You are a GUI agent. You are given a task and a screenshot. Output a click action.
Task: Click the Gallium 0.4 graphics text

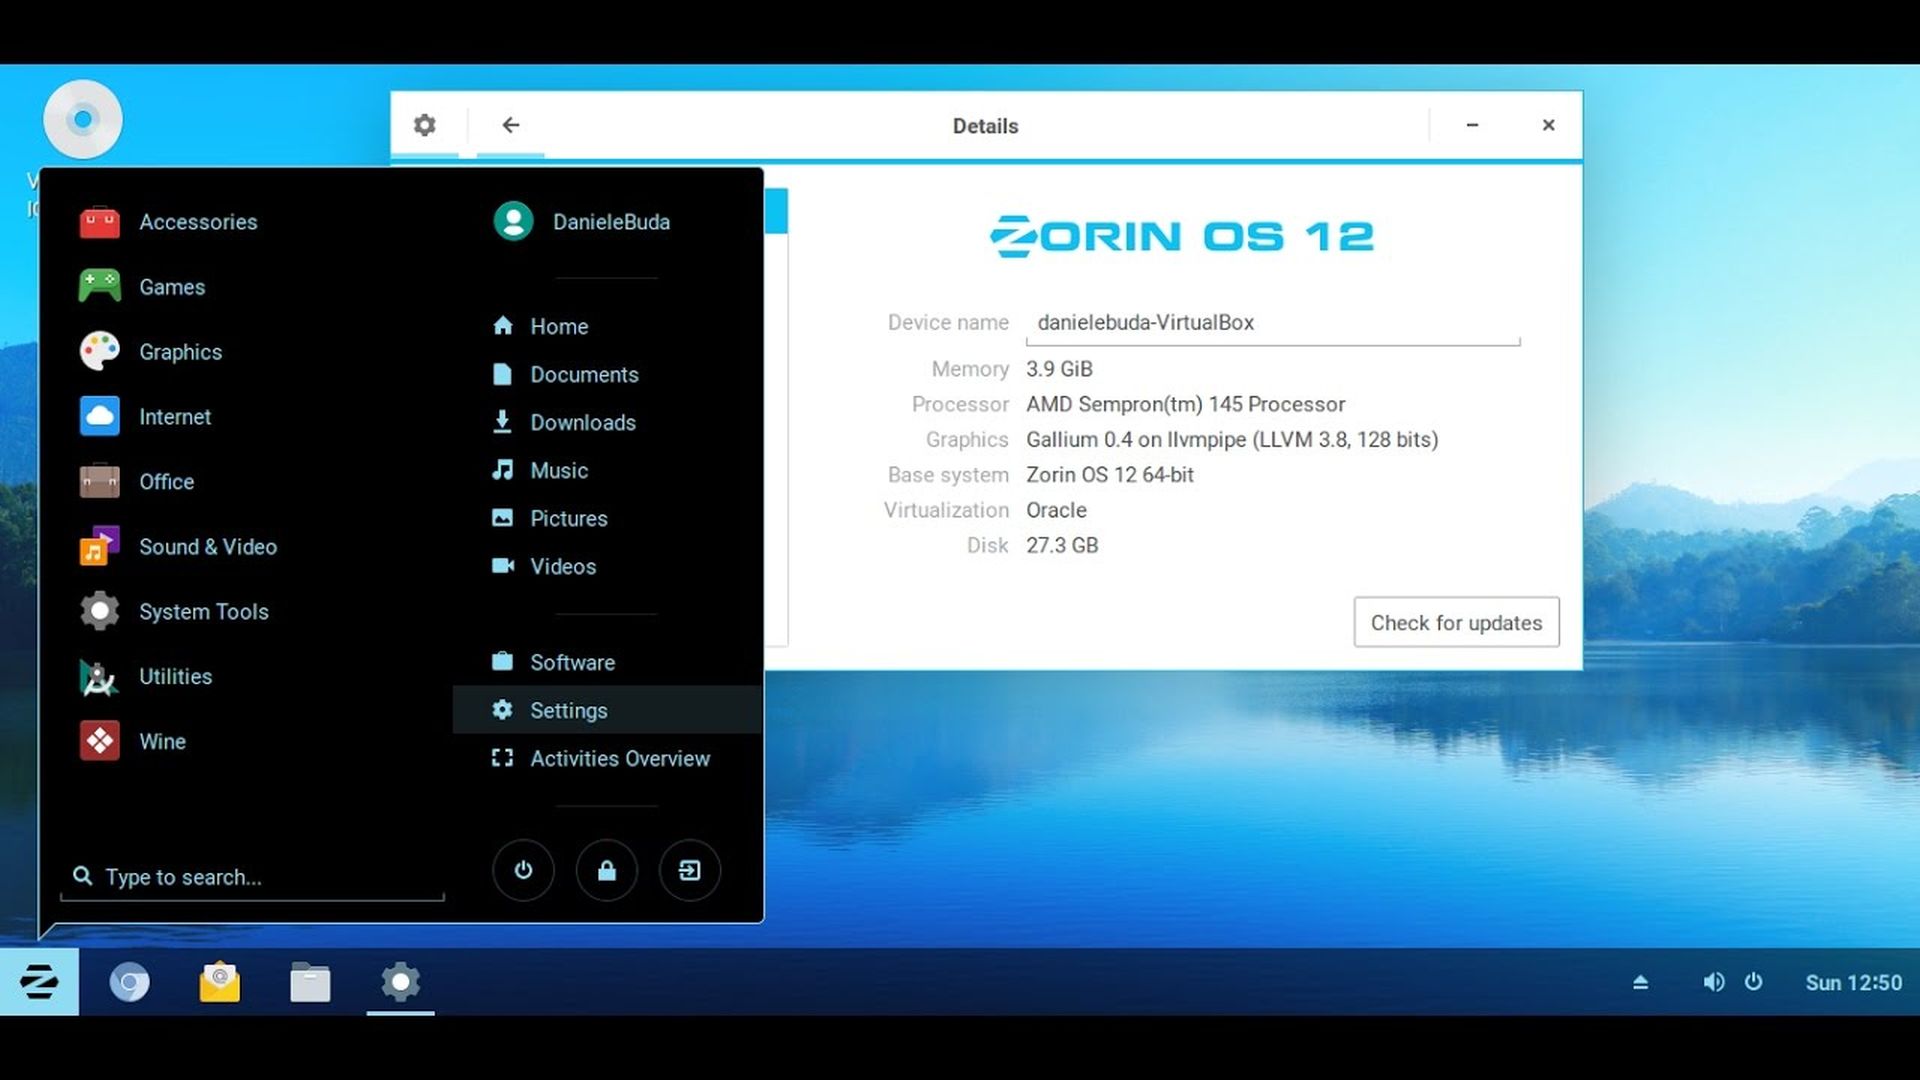coord(1232,440)
